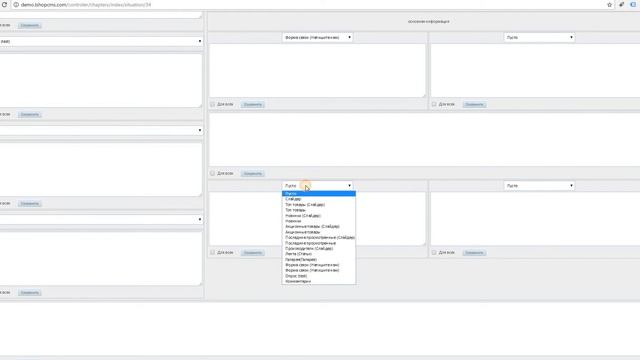This screenshot has width=640, height=360.
Task: Open the 'Форма связи (Напишите нам)' block dropdown
Action: point(317,37)
